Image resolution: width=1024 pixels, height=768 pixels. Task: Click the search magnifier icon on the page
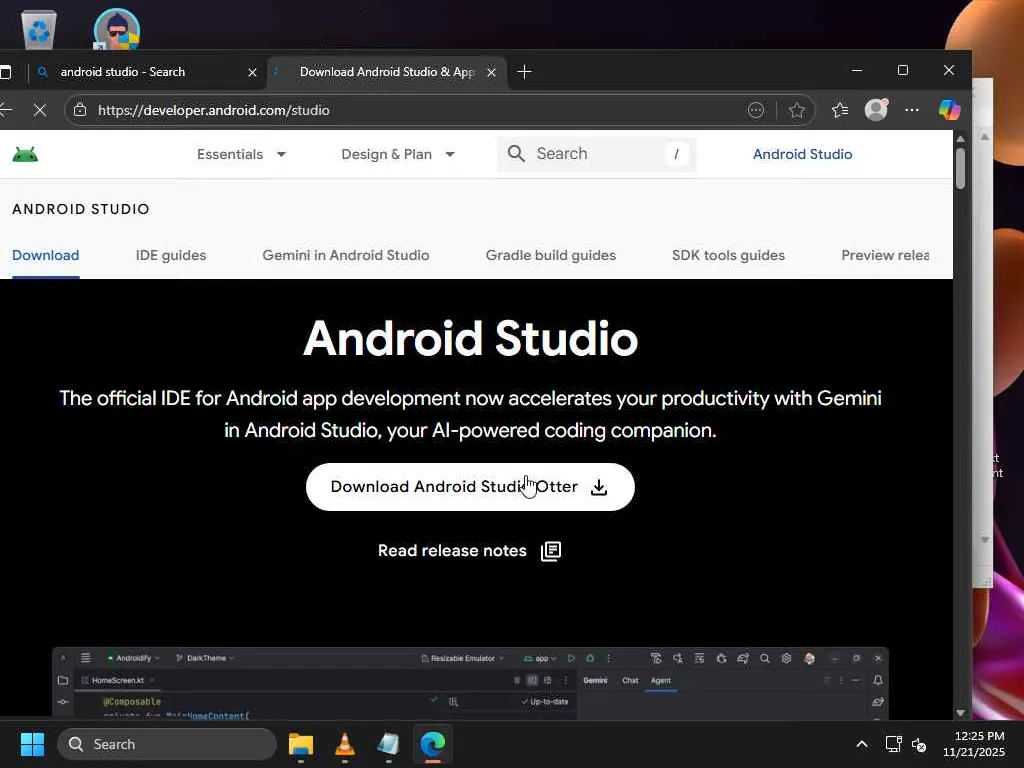(516, 154)
